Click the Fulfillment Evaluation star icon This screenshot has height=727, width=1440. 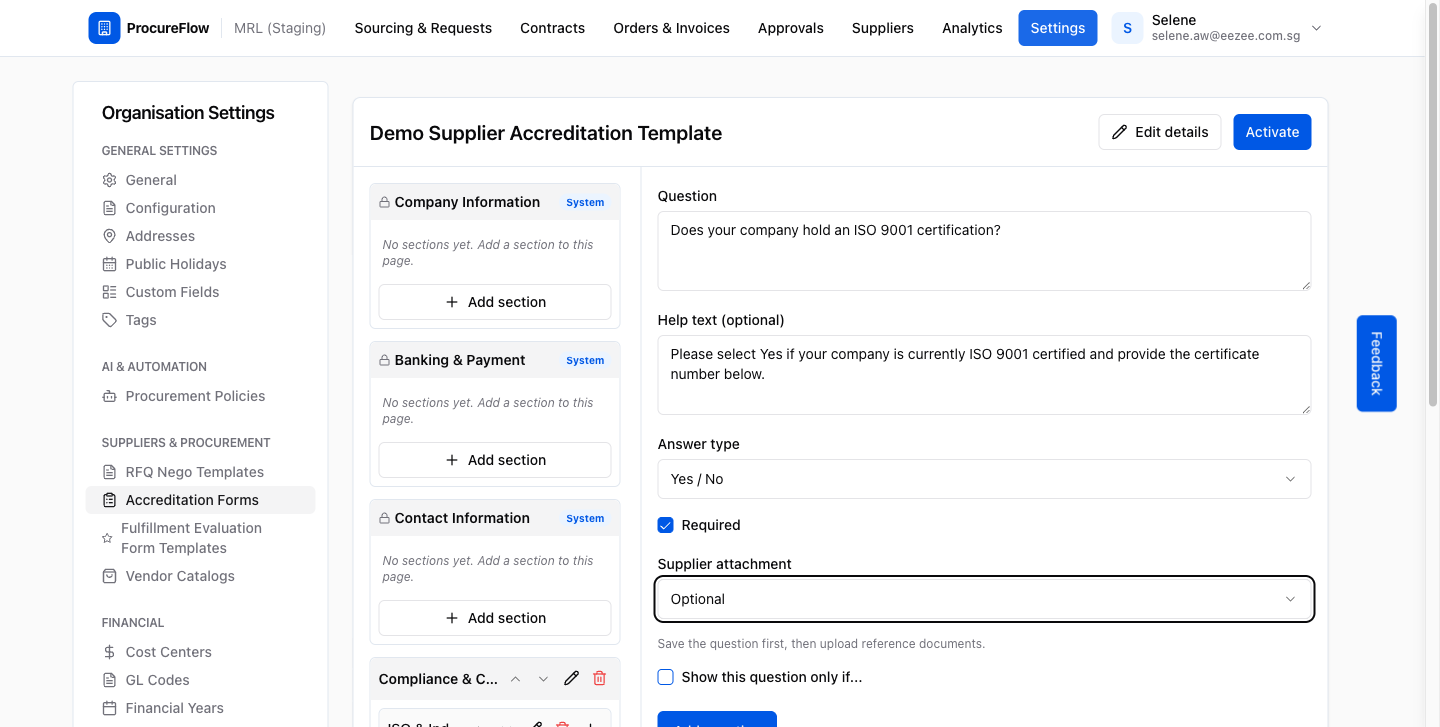click(107, 538)
